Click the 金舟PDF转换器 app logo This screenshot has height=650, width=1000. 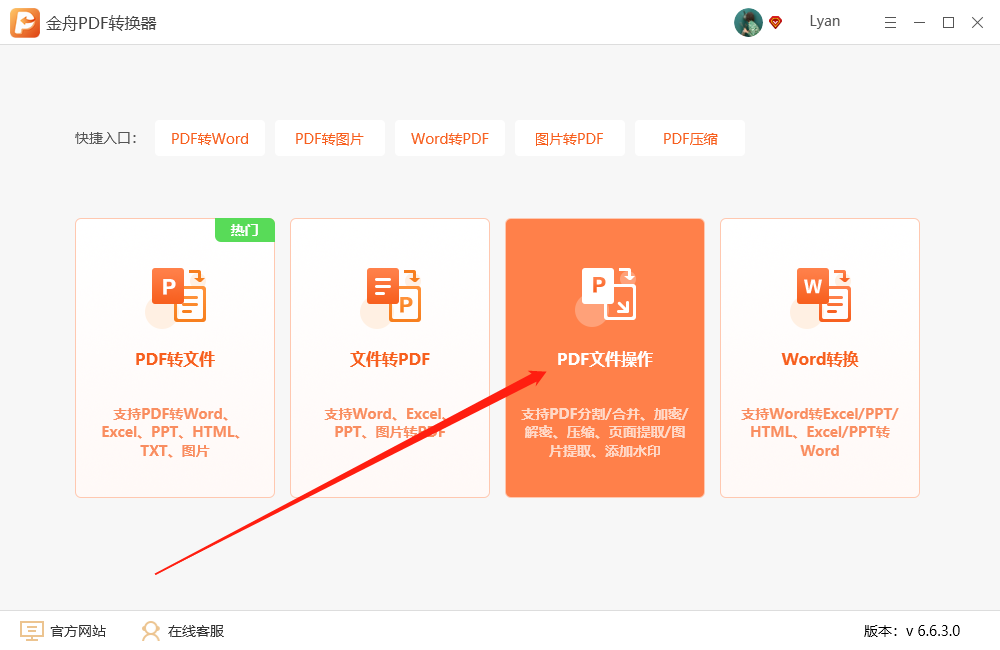25,23
